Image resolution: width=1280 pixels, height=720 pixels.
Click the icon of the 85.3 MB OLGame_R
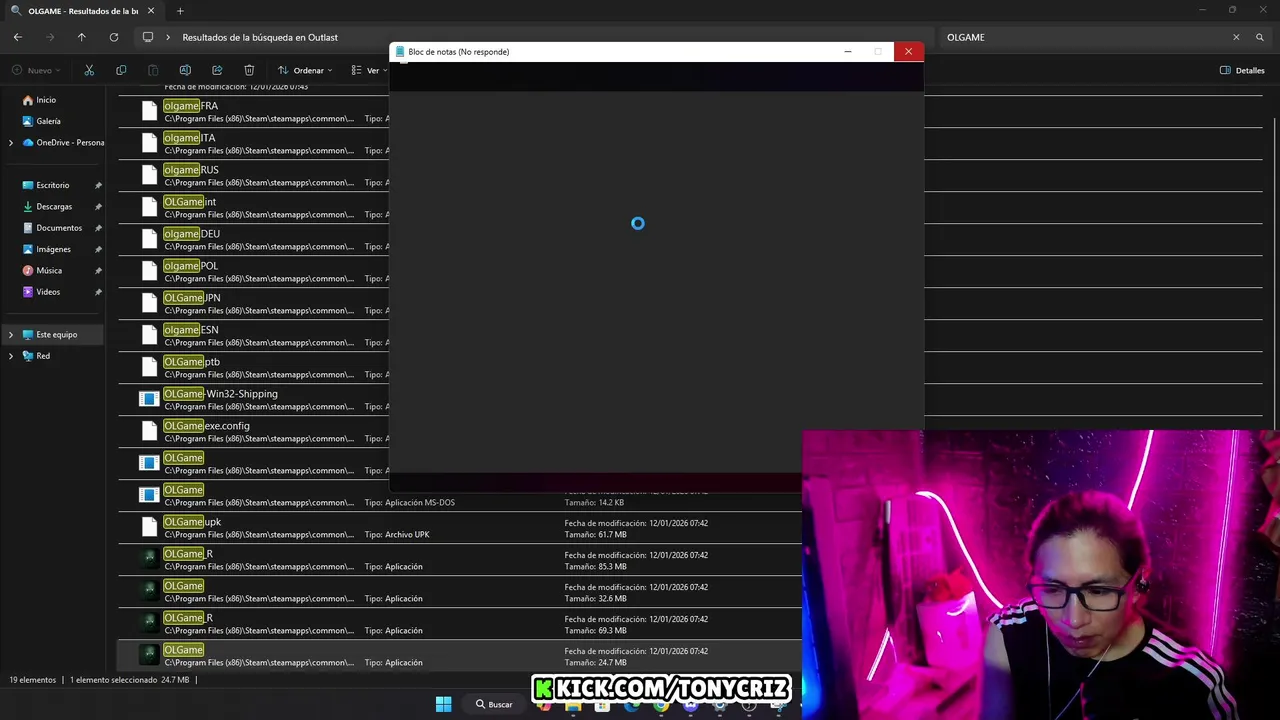(150, 559)
